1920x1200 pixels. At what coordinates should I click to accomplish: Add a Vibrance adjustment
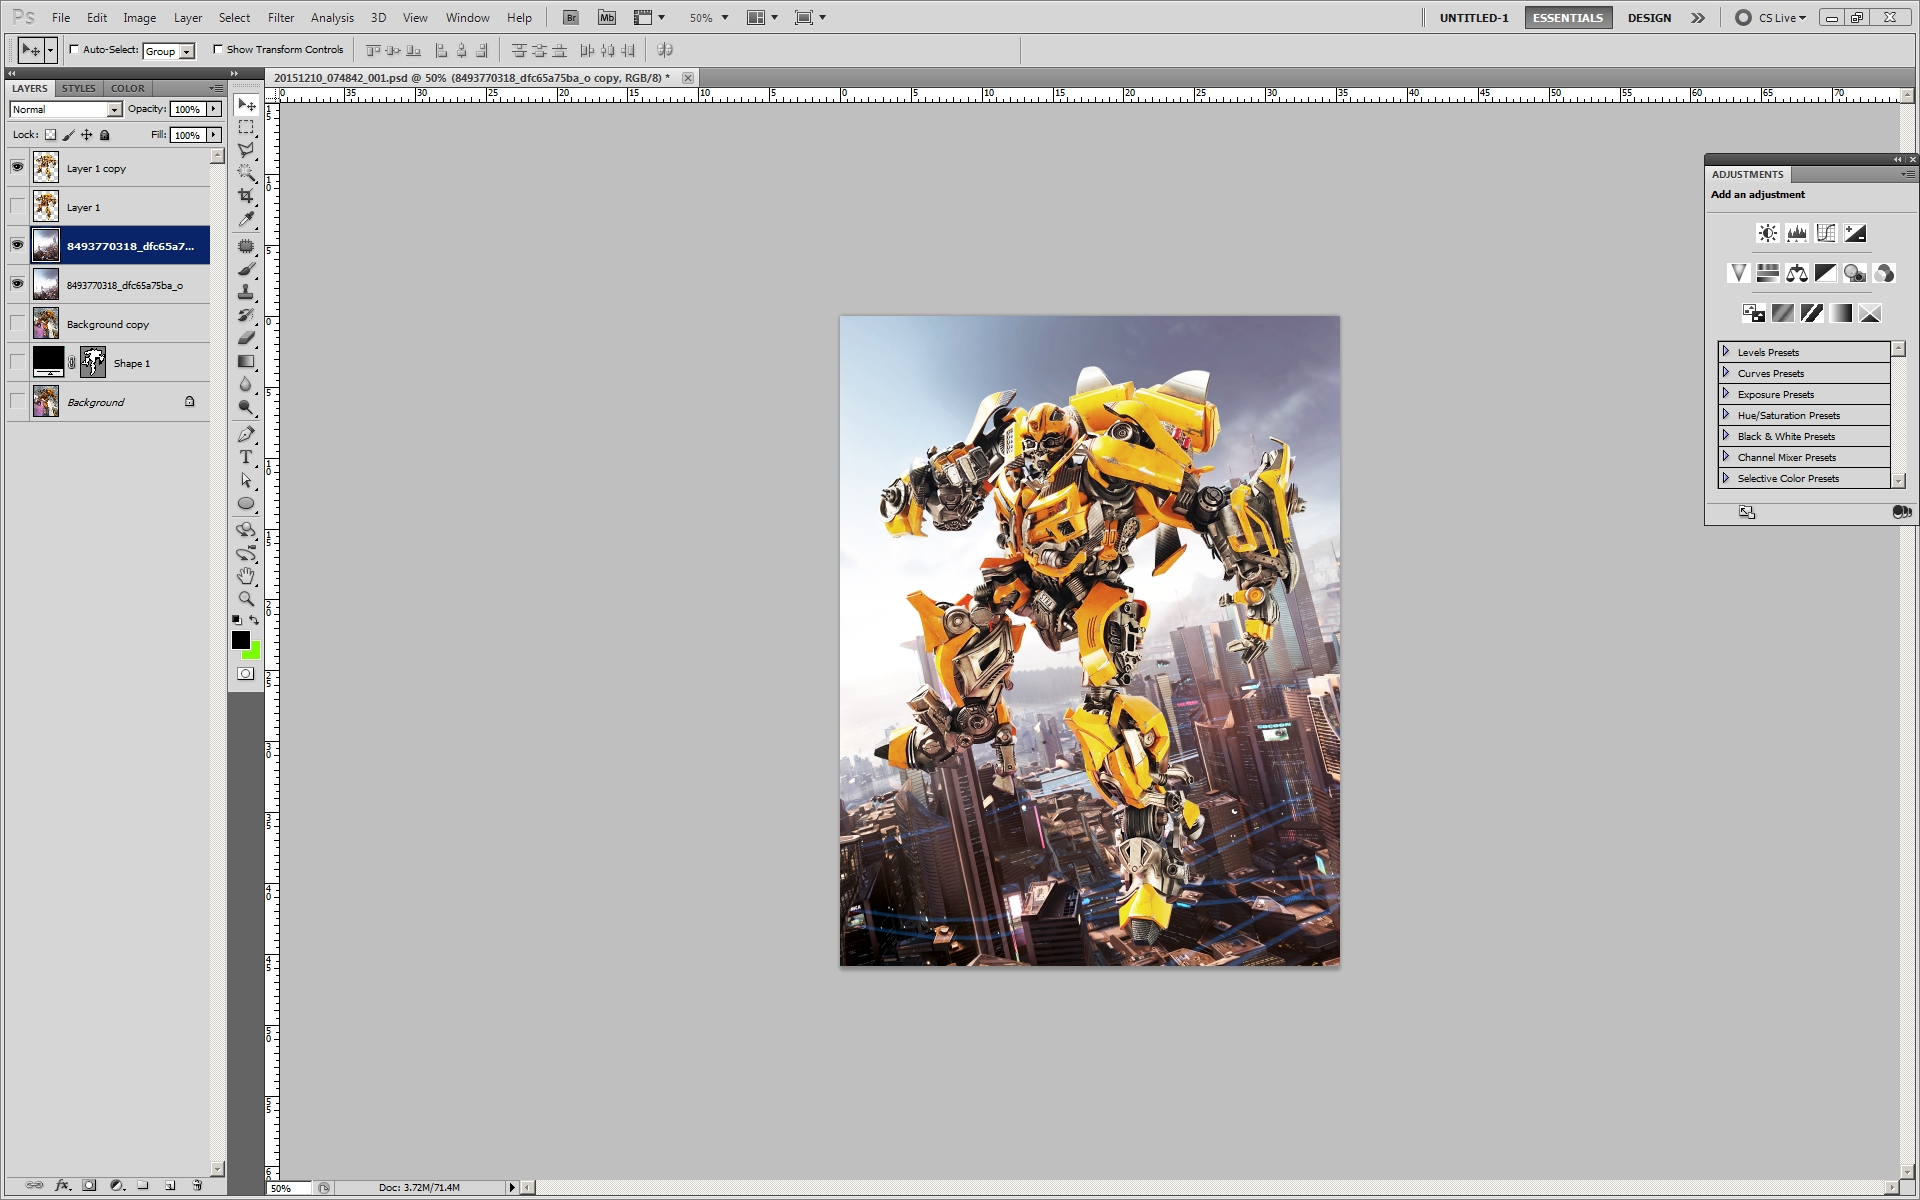1738,273
